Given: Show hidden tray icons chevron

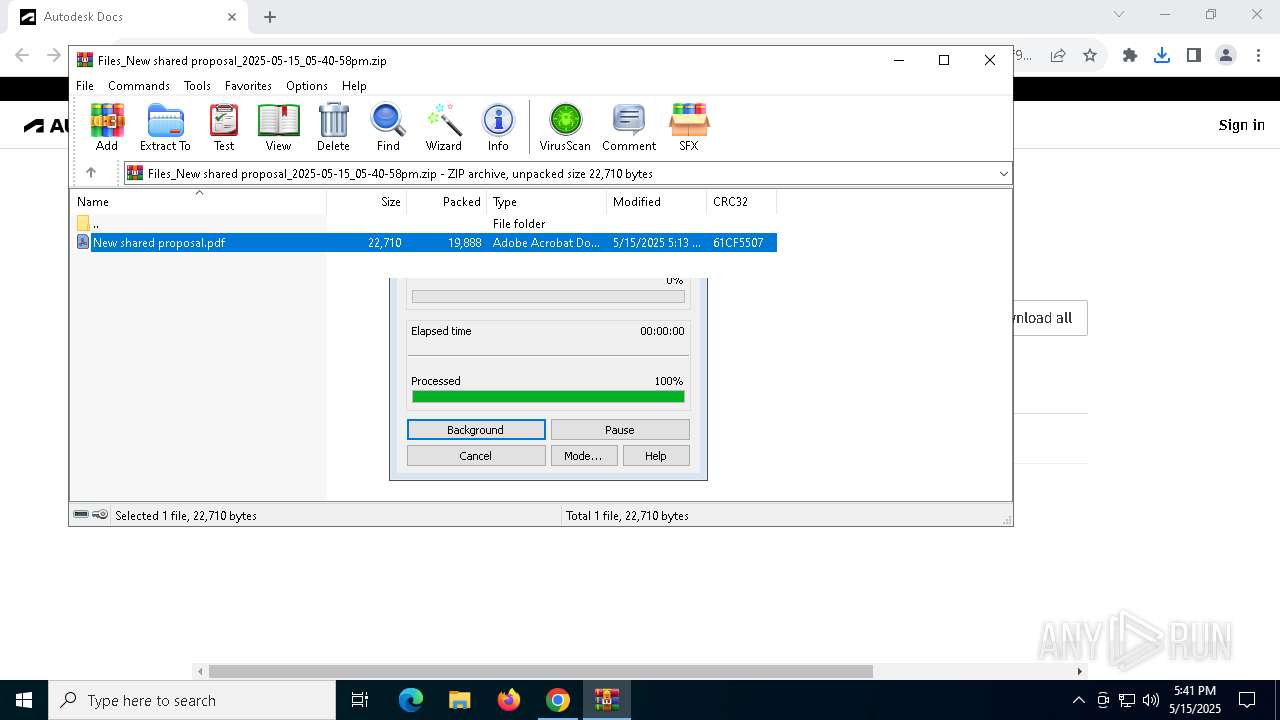Looking at the screenshot, I should [1078, 700].
